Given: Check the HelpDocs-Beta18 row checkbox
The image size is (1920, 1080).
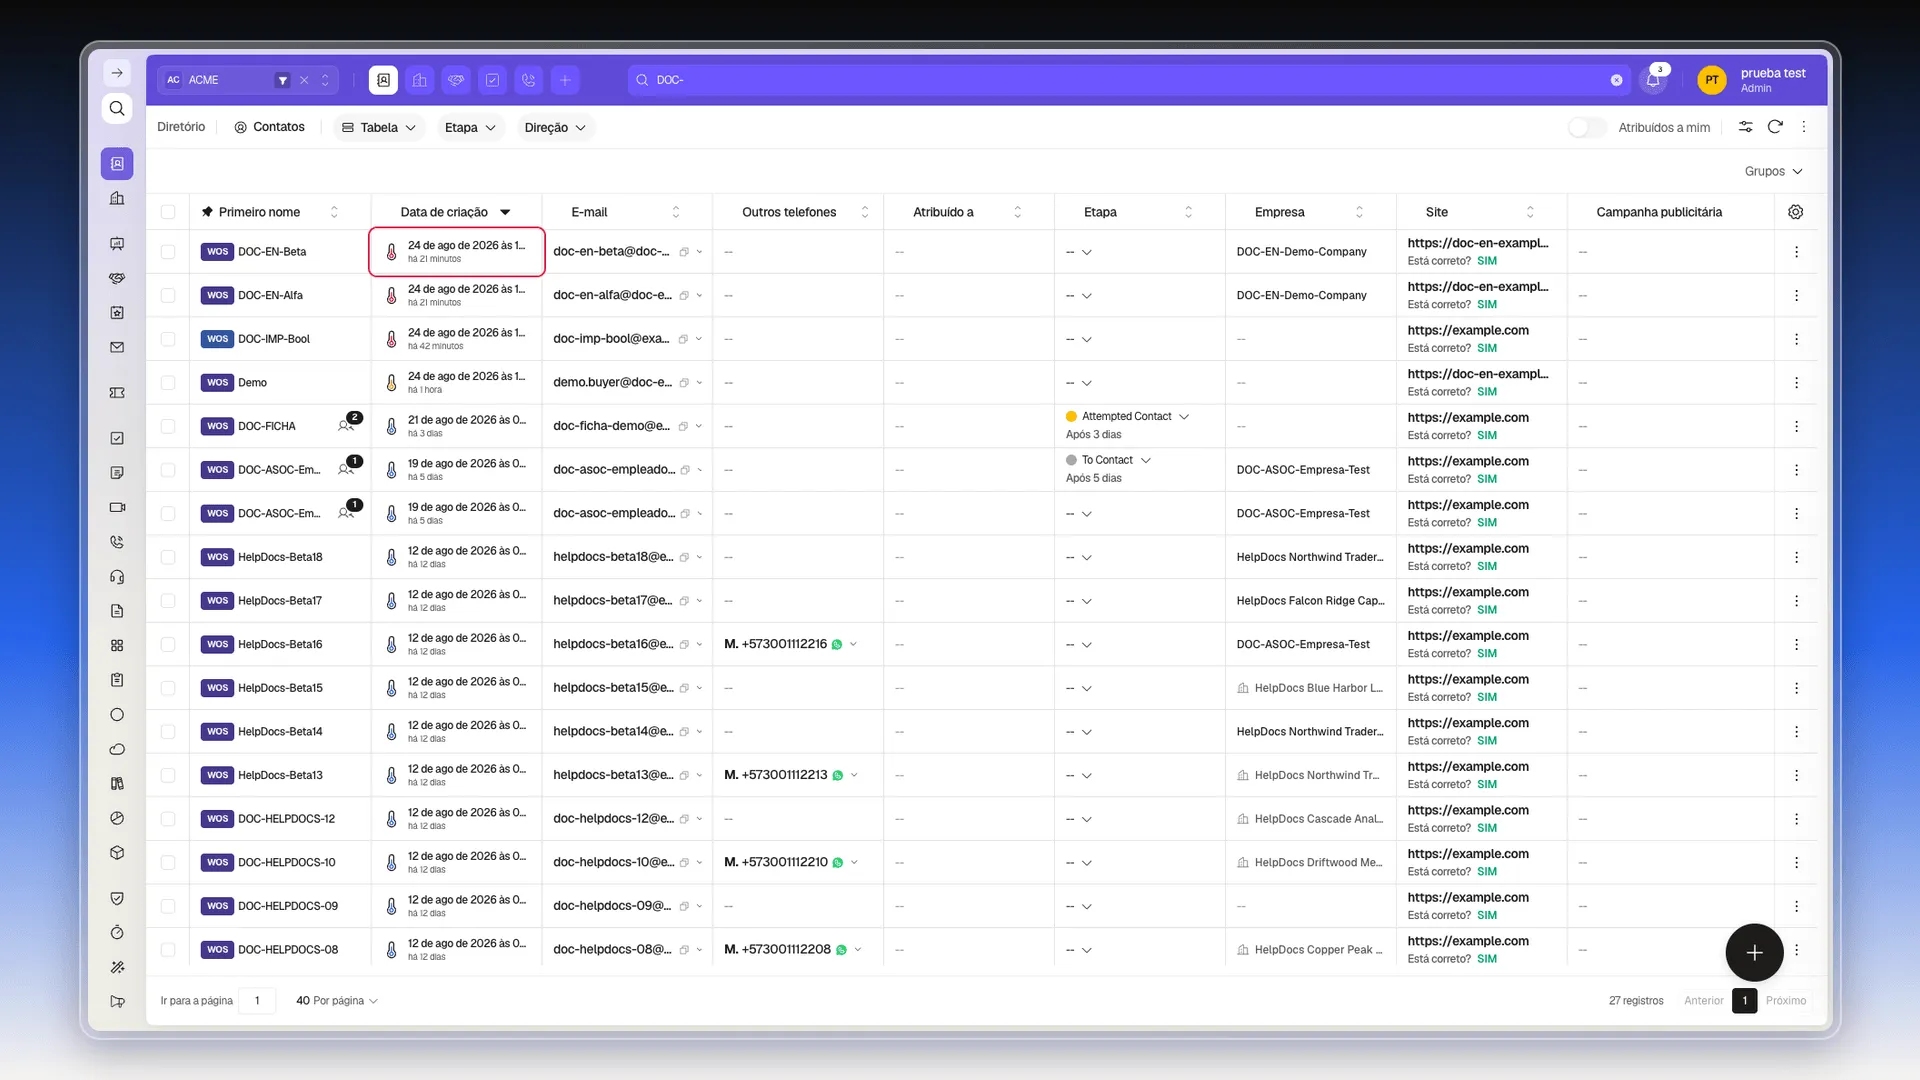Looking at the screenshot, I should [x=168, y=557].
